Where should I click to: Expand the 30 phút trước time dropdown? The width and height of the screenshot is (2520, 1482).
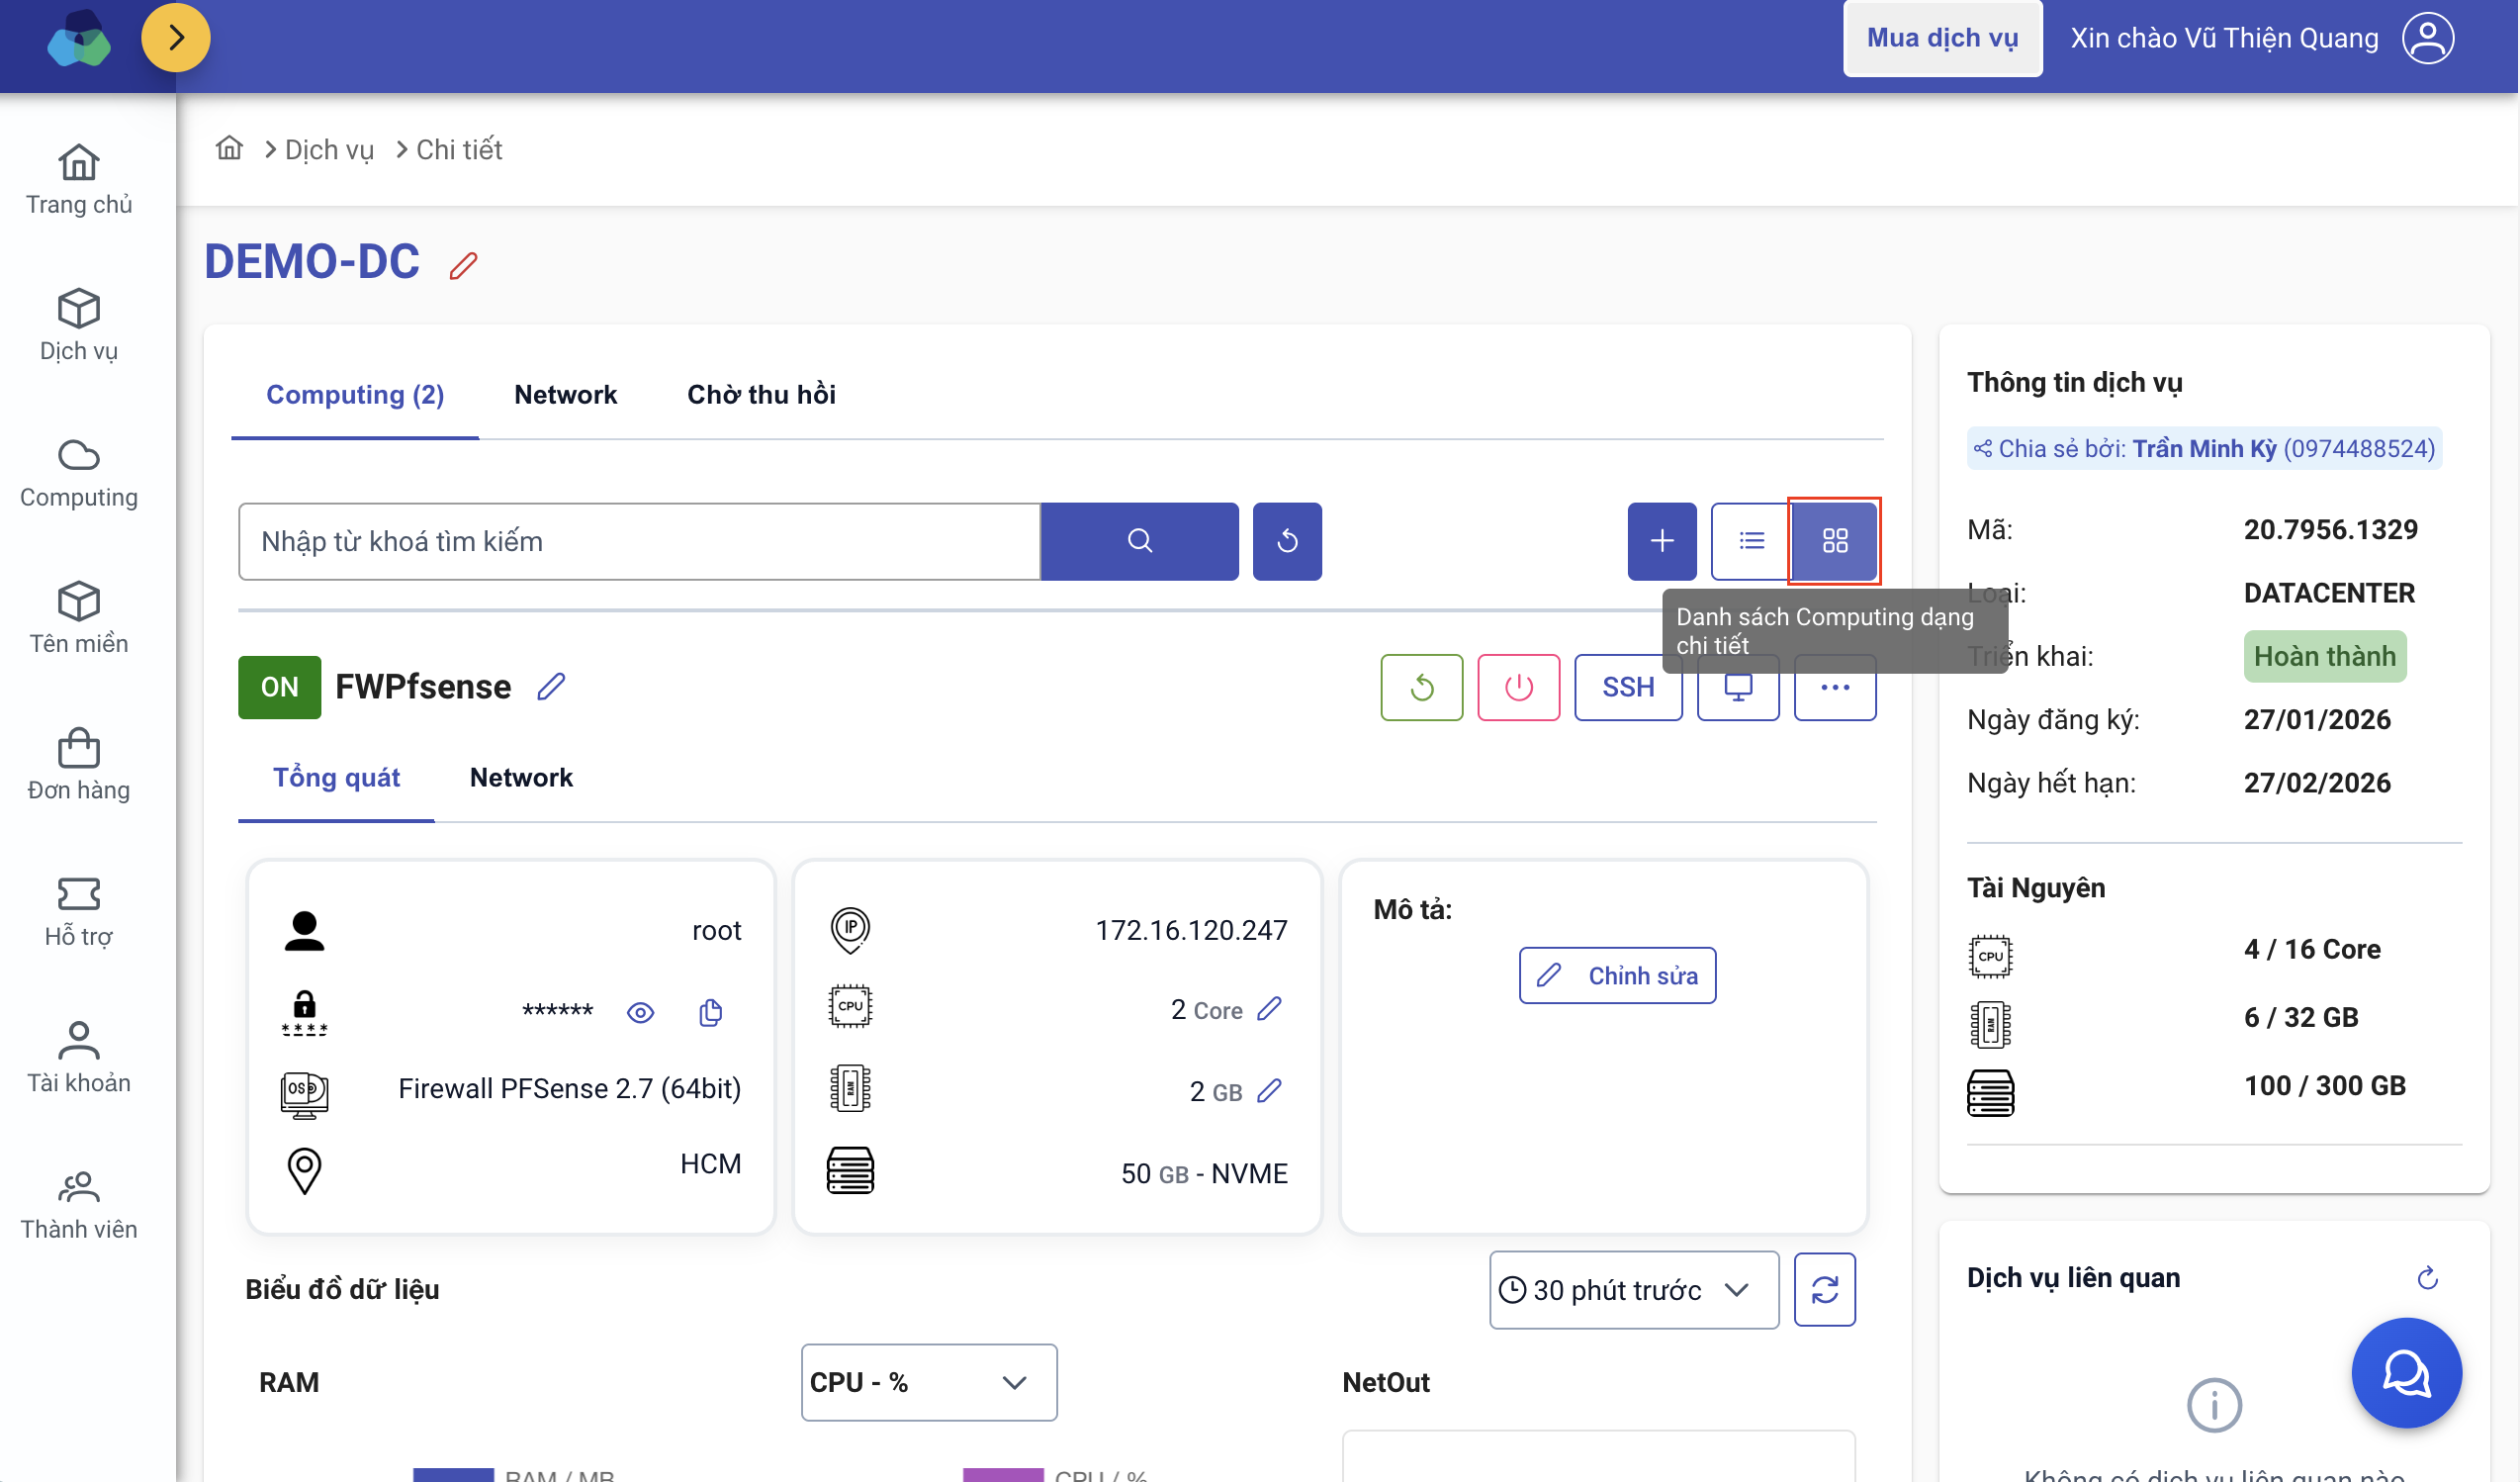(1633, 1290)
